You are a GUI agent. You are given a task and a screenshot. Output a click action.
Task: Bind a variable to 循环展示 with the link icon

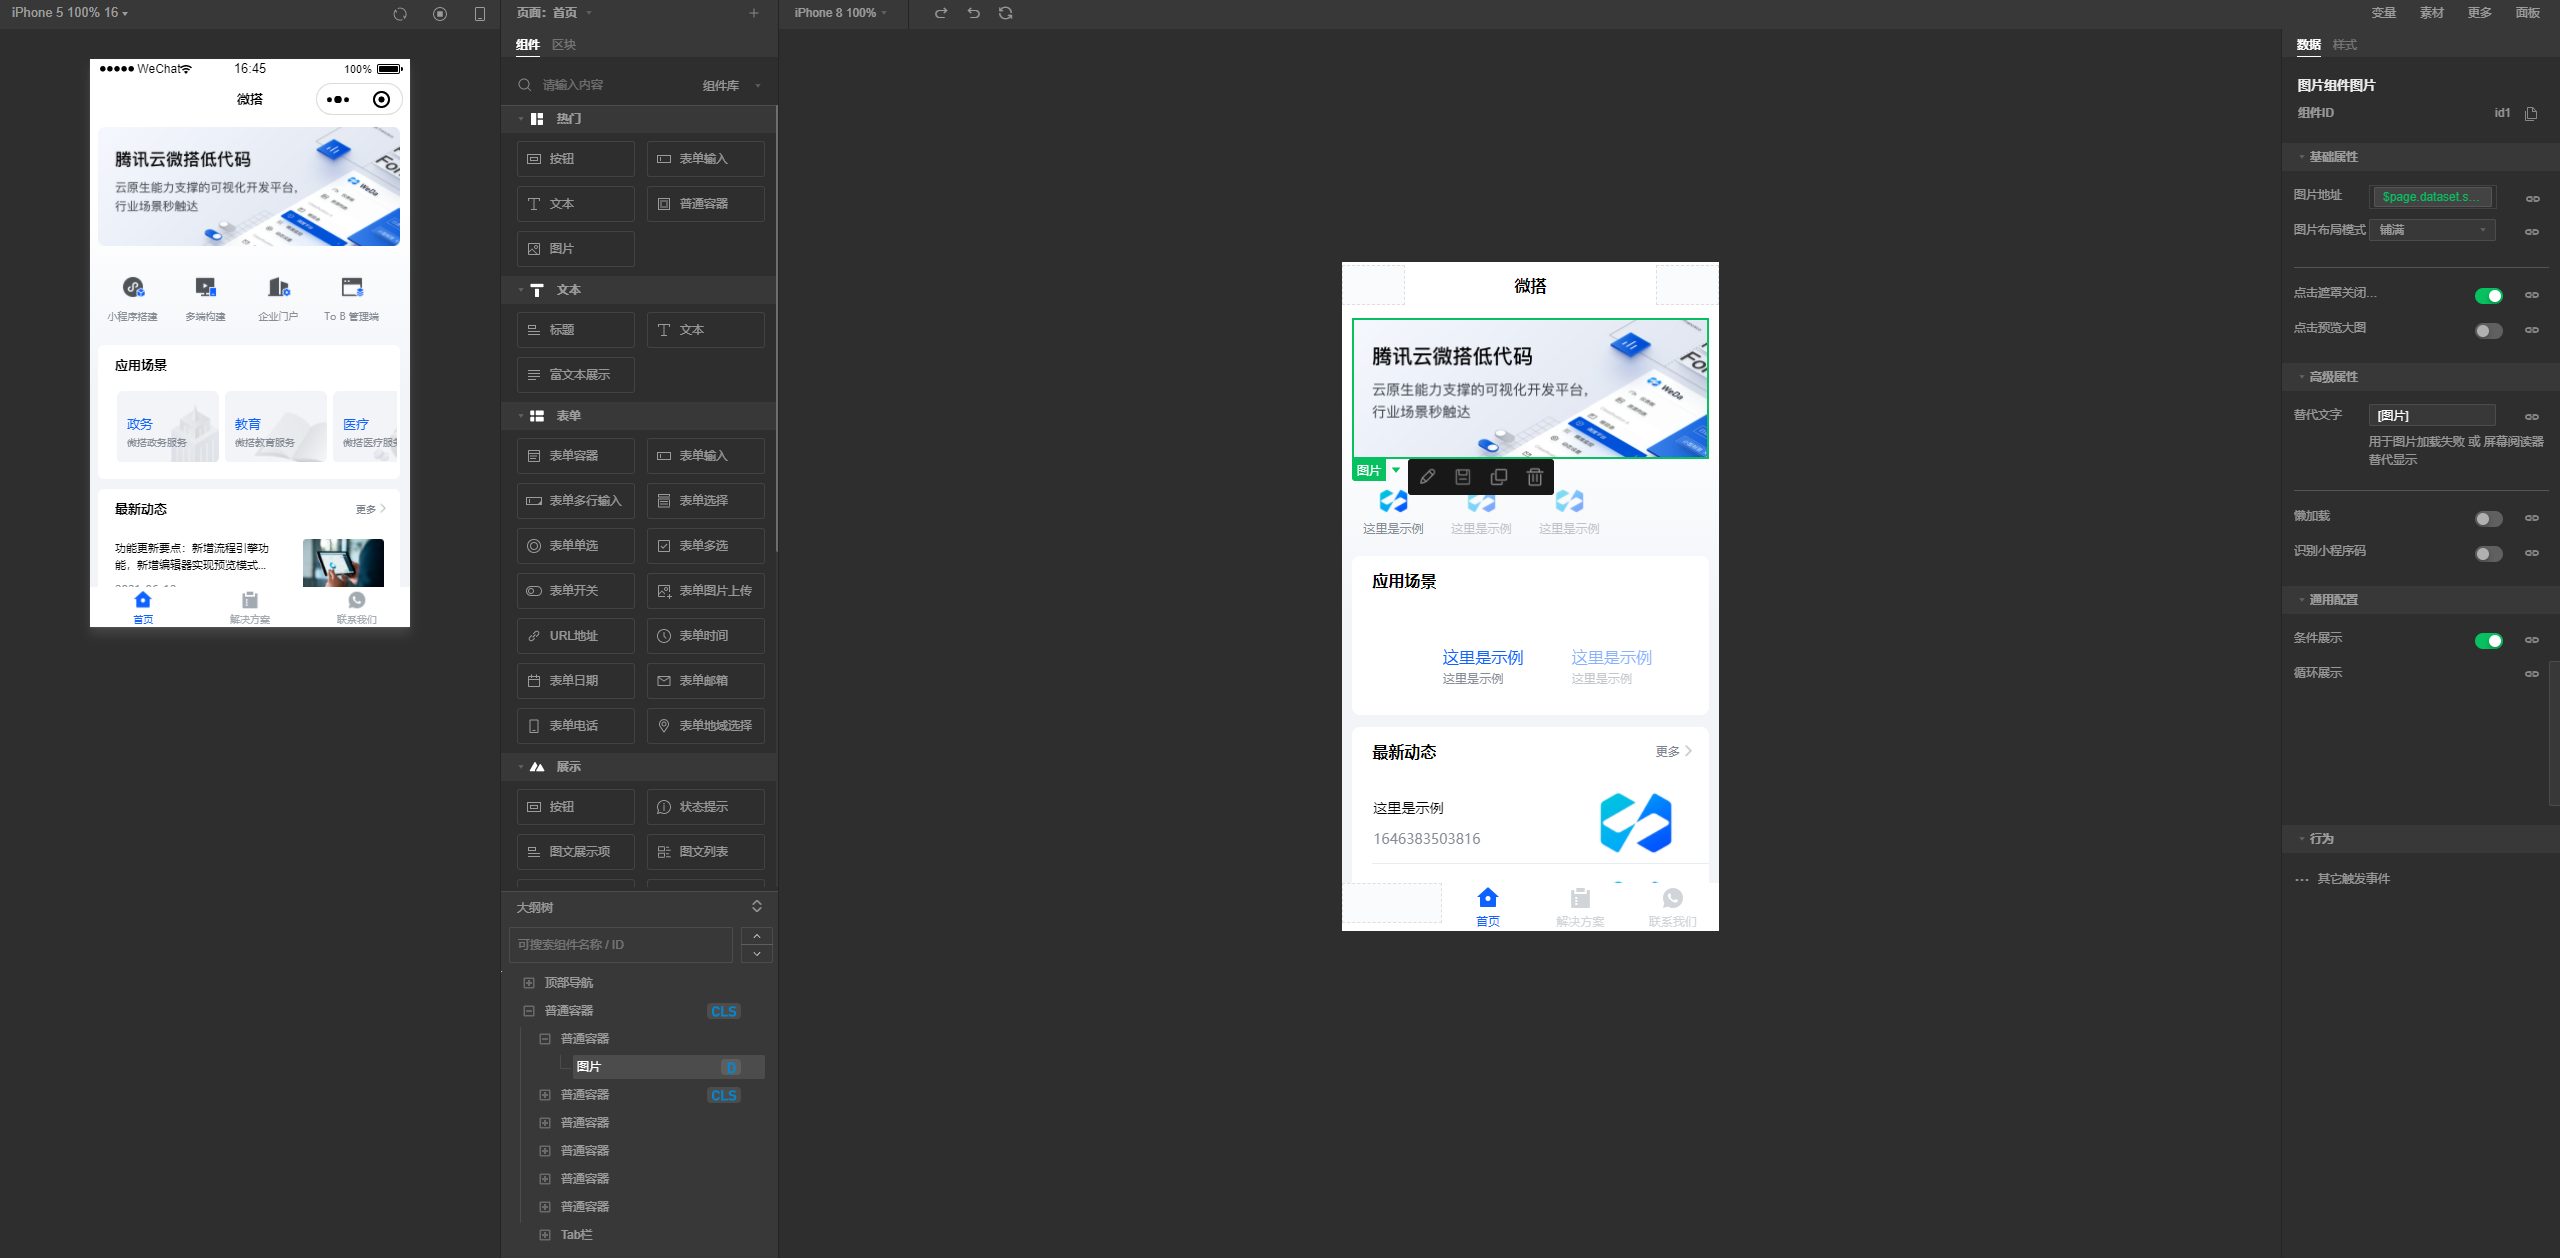coord(2532,673)
